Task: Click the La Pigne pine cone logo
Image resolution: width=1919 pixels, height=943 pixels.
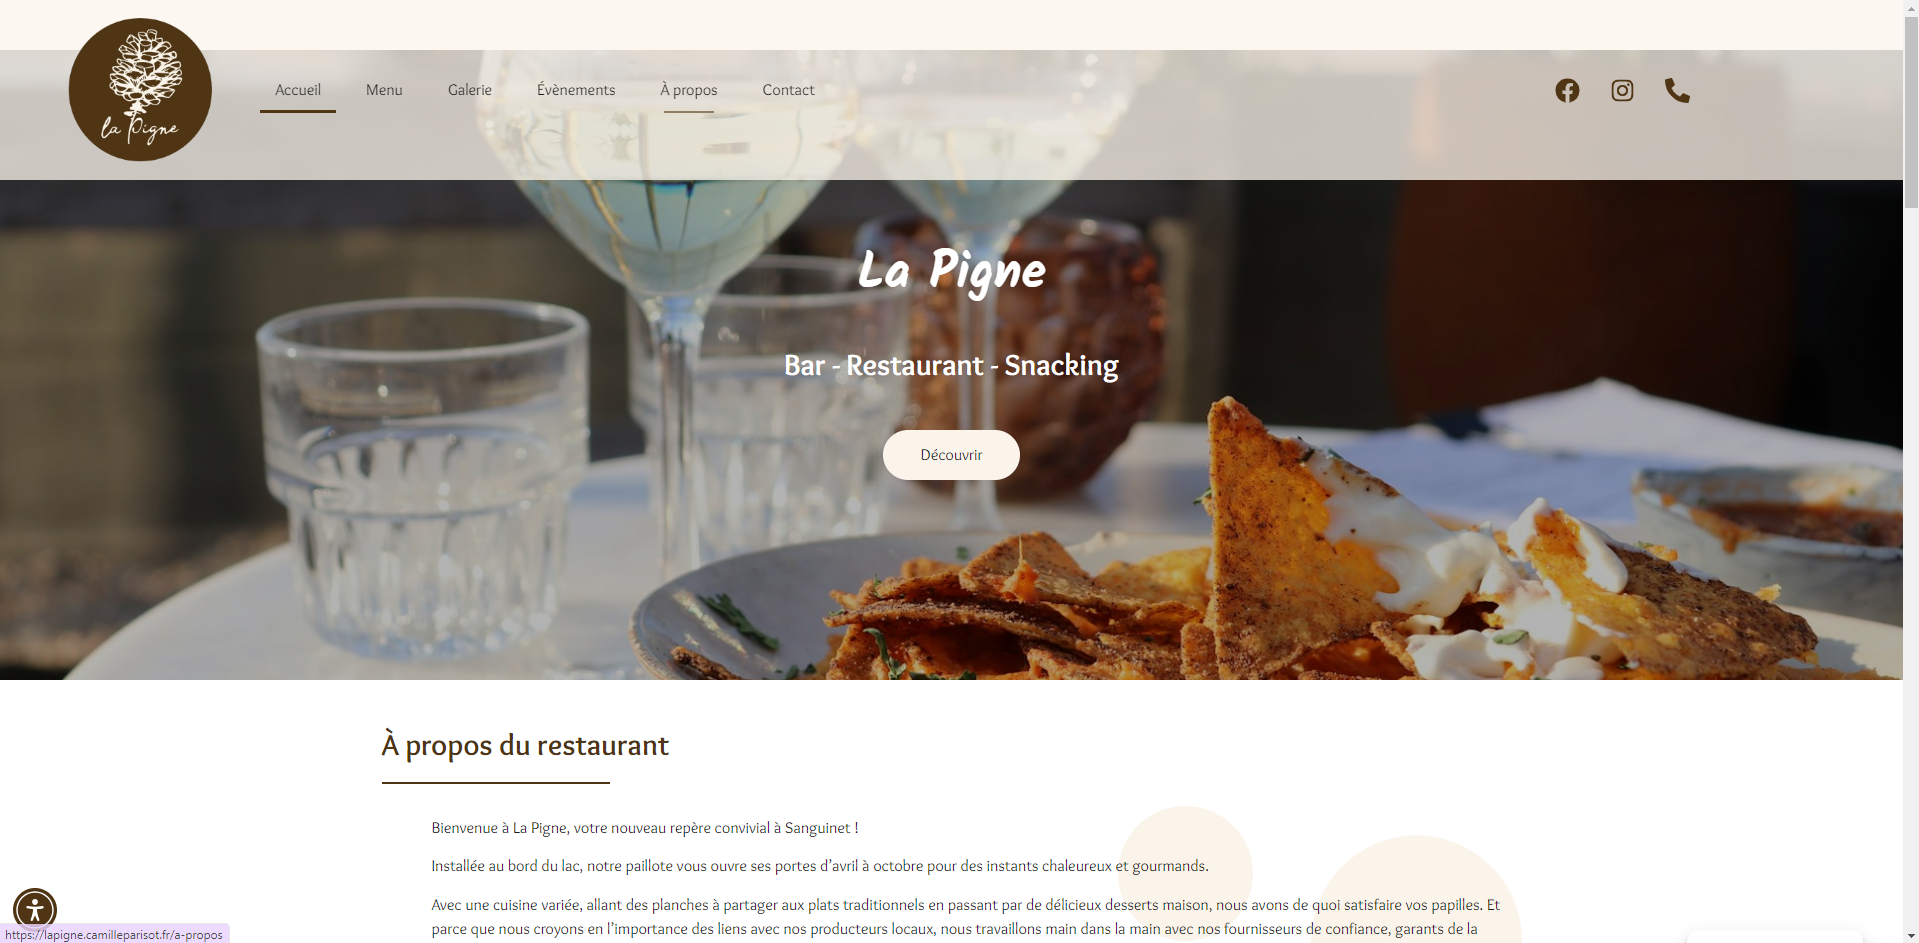Action: pyautogui.click(x=140, y=89)
